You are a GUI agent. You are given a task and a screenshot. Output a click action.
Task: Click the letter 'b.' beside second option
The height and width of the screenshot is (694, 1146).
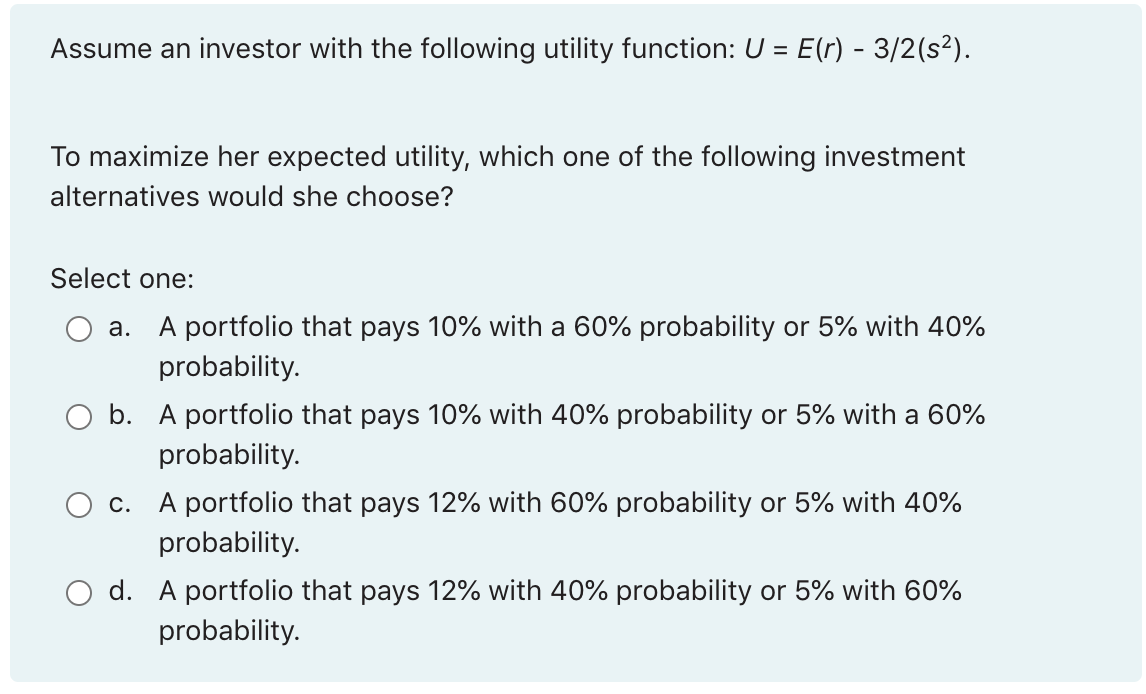(118, 415)
